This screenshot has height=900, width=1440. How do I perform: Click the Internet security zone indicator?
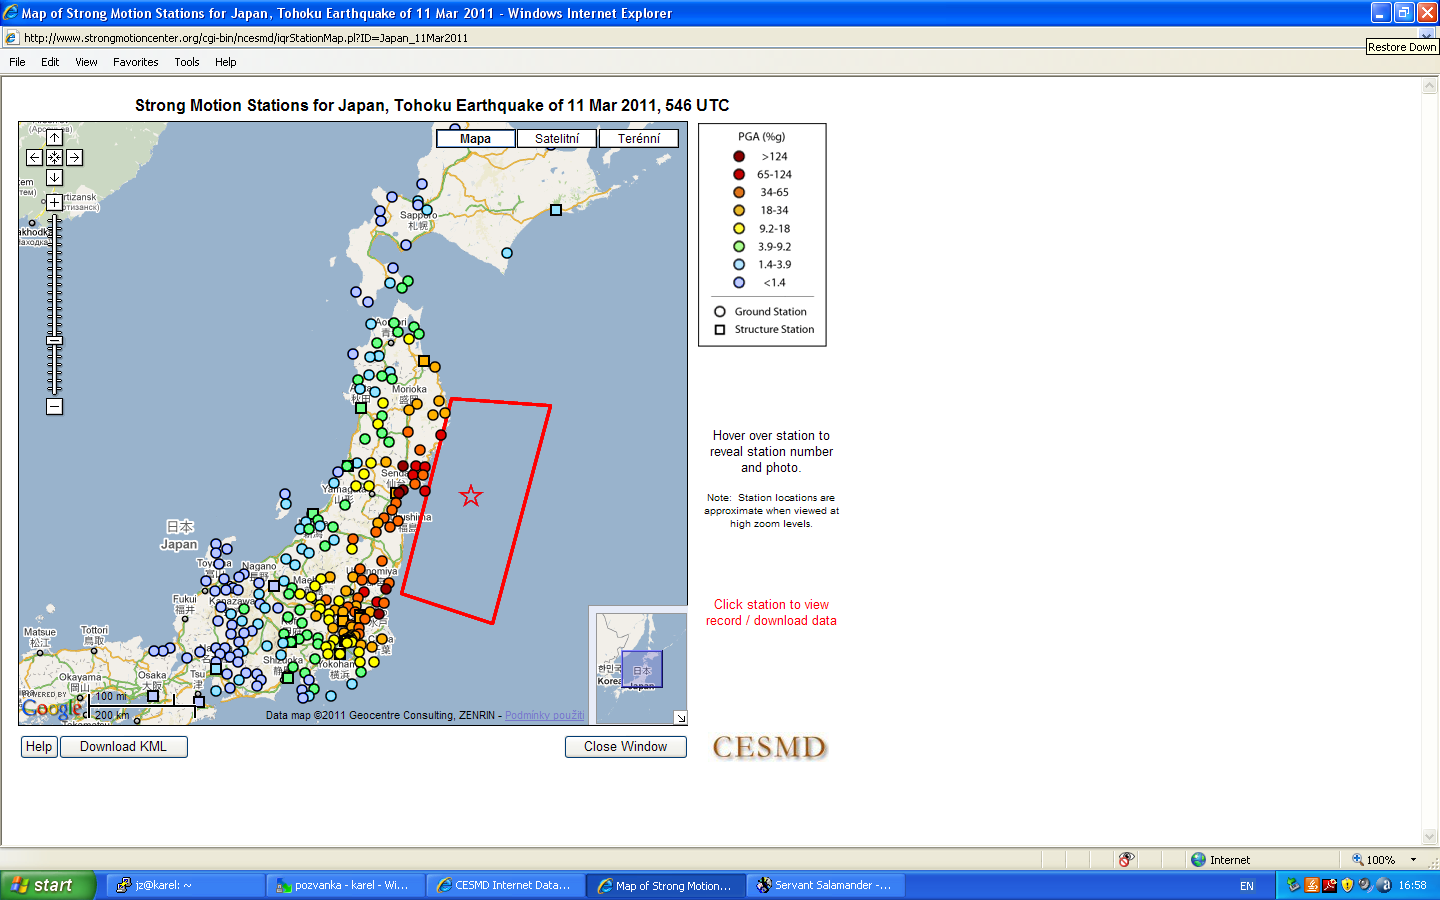pos(1220,860)
